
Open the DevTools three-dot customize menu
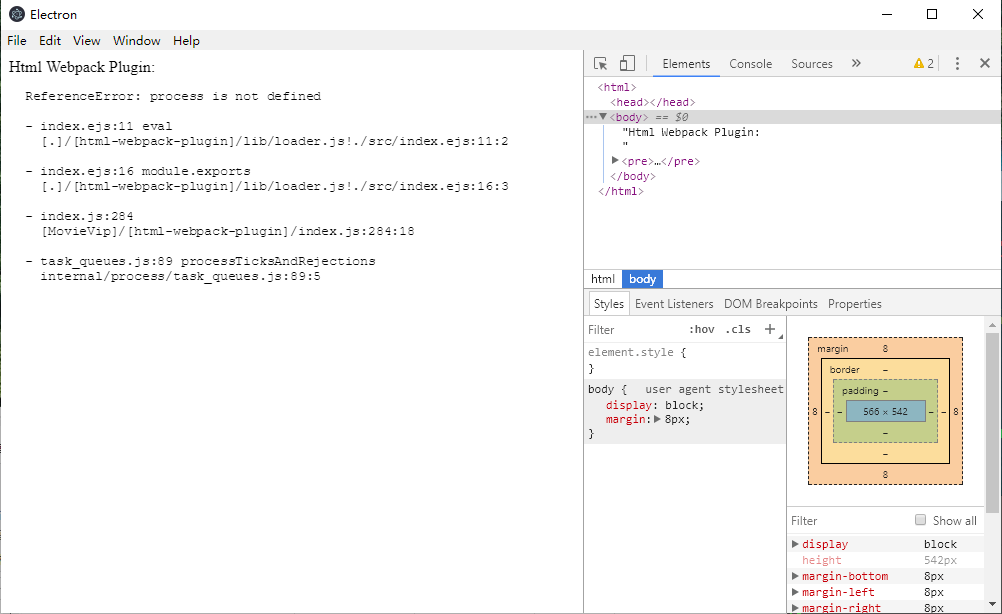pyautogui.click(x=957, y=63)
